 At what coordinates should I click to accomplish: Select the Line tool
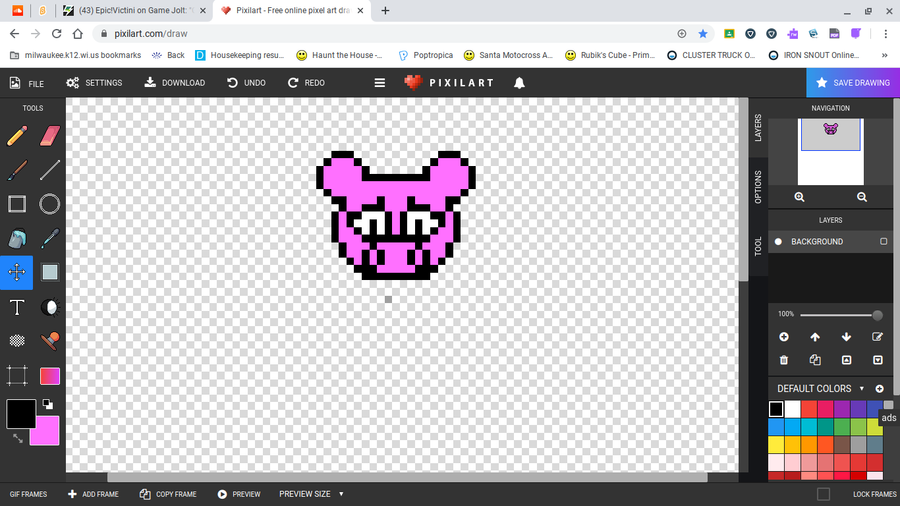click(50, 170)
